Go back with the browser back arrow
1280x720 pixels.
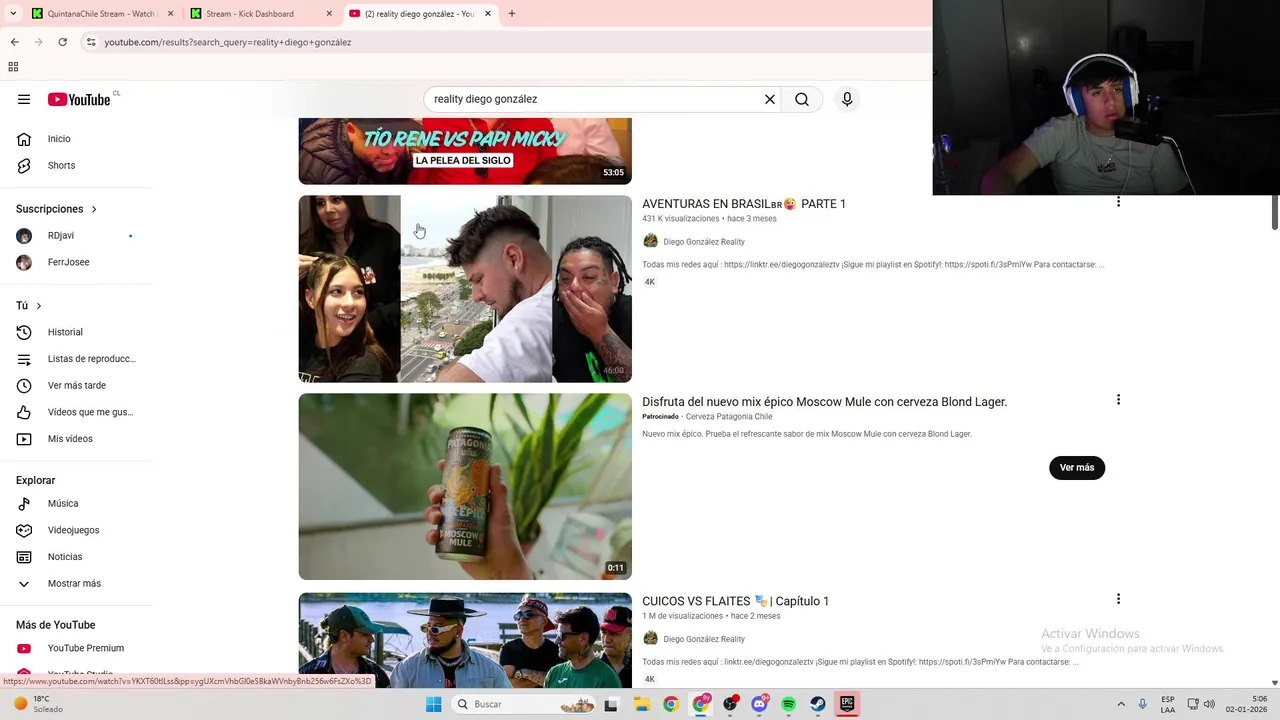pos(14,42)
